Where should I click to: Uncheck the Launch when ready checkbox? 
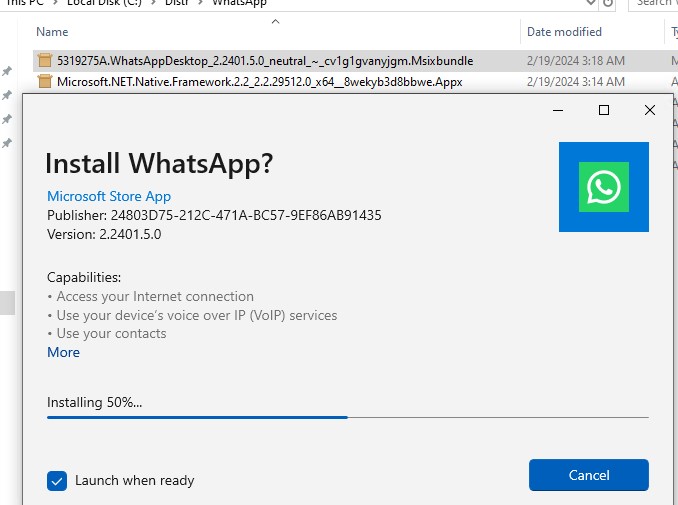pyautogui.click(x=57, y=481)
